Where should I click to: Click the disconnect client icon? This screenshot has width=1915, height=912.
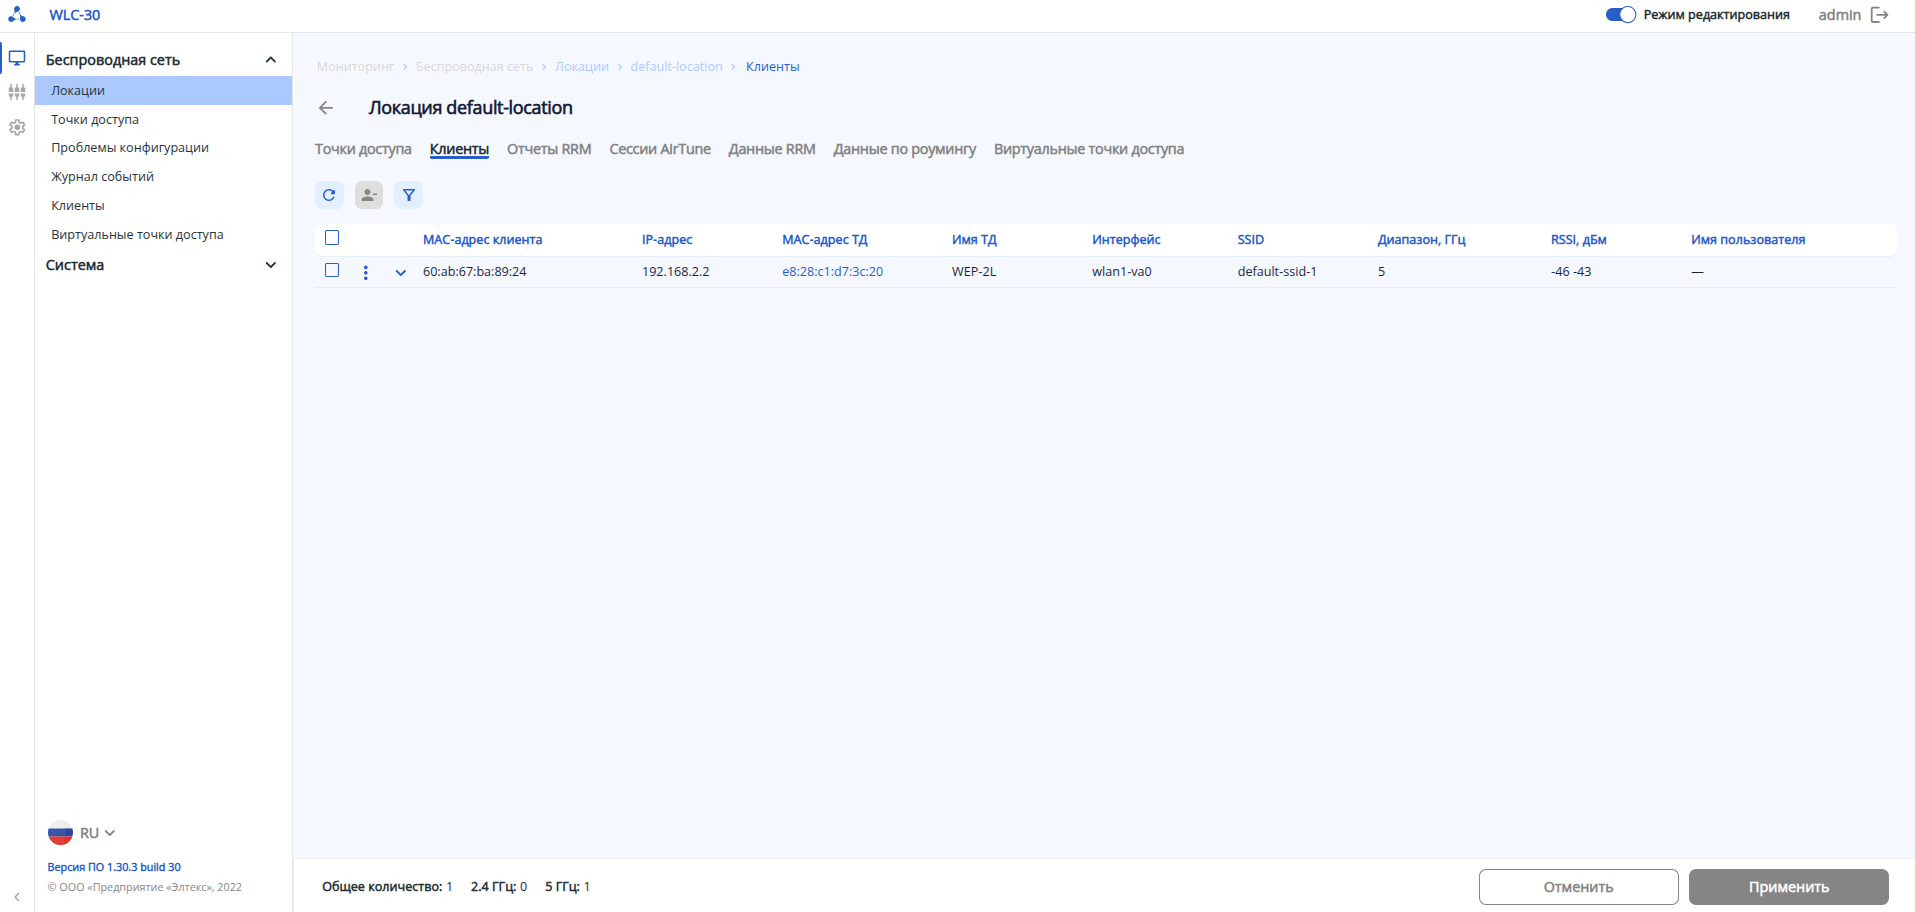click(x=369, y=195)
